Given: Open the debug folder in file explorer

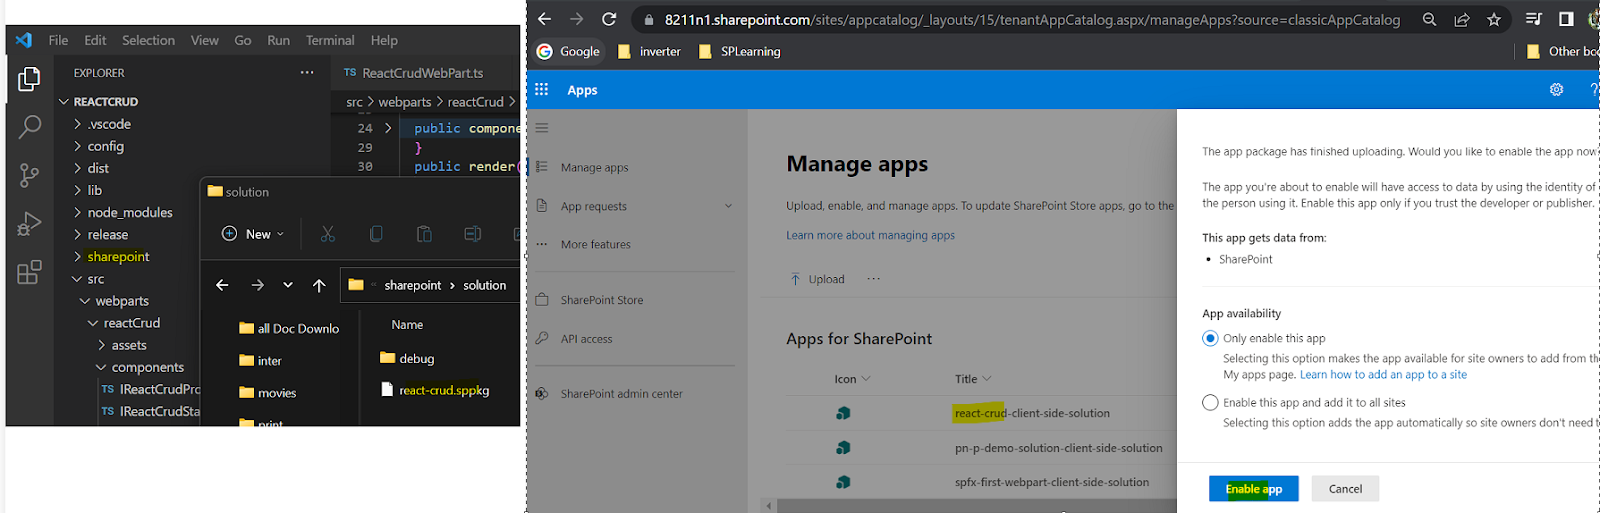Looking at the screenshot, I should 416,358.
